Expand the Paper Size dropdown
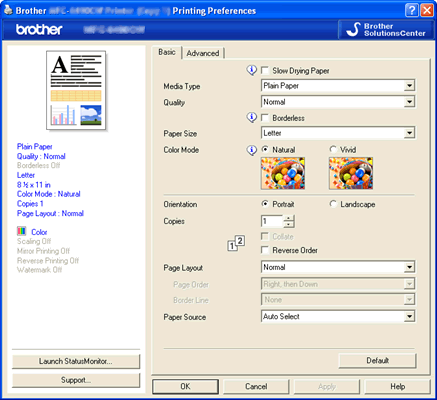Screen dimensions: 437x400 [338, 133]
